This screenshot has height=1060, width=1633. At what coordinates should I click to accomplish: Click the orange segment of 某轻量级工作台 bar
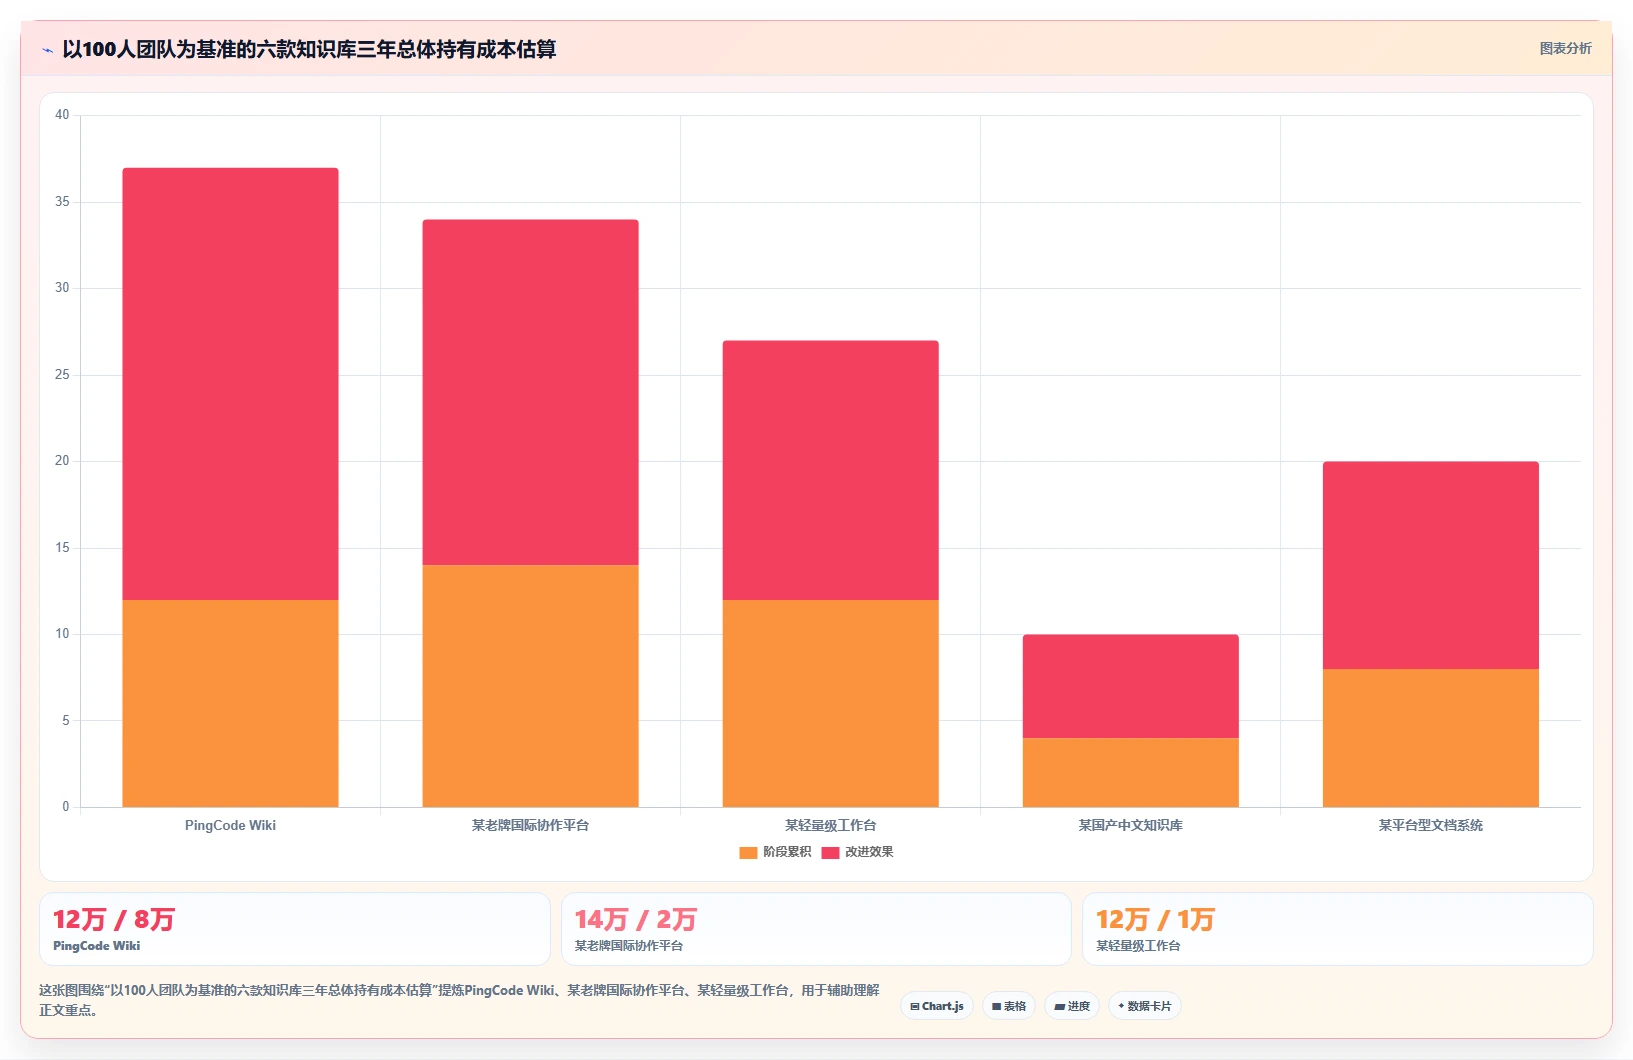830,703
